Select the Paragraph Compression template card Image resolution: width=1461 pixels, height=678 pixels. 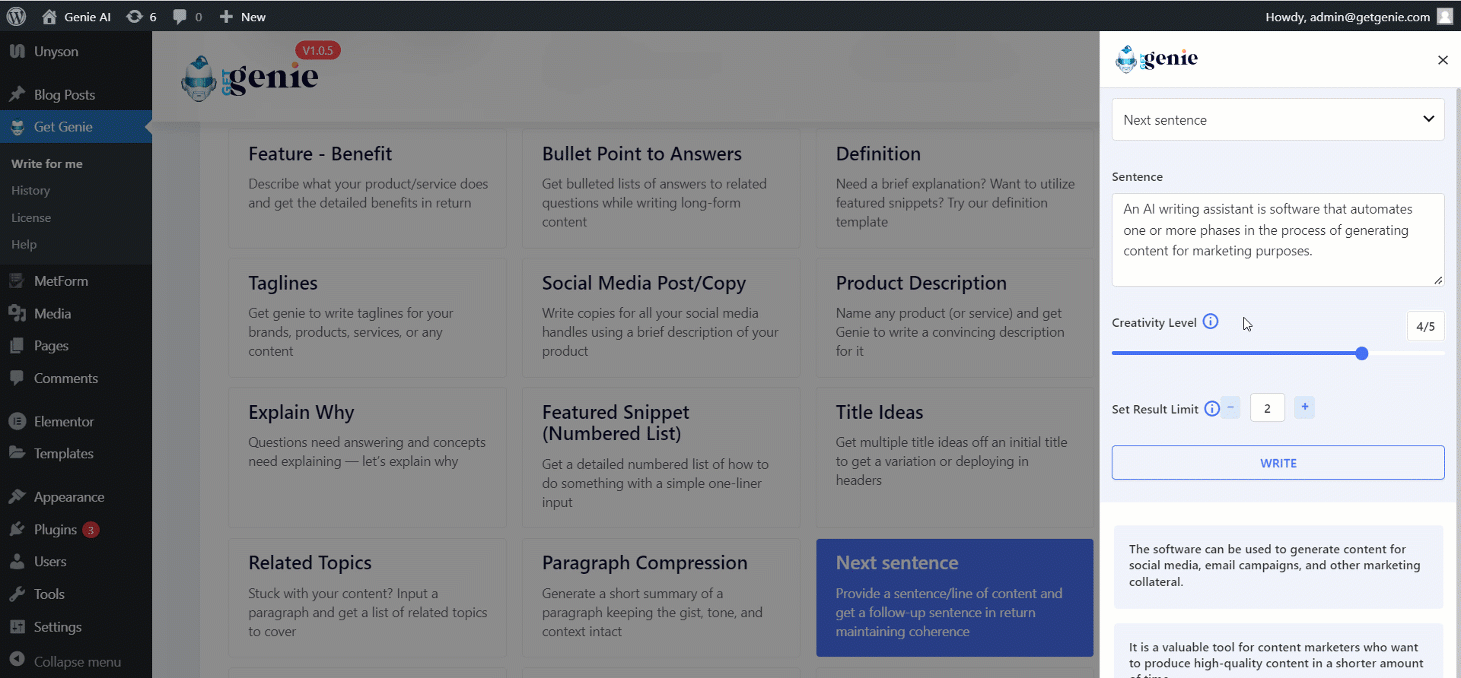pyautogui.click(x=661, y=598)
